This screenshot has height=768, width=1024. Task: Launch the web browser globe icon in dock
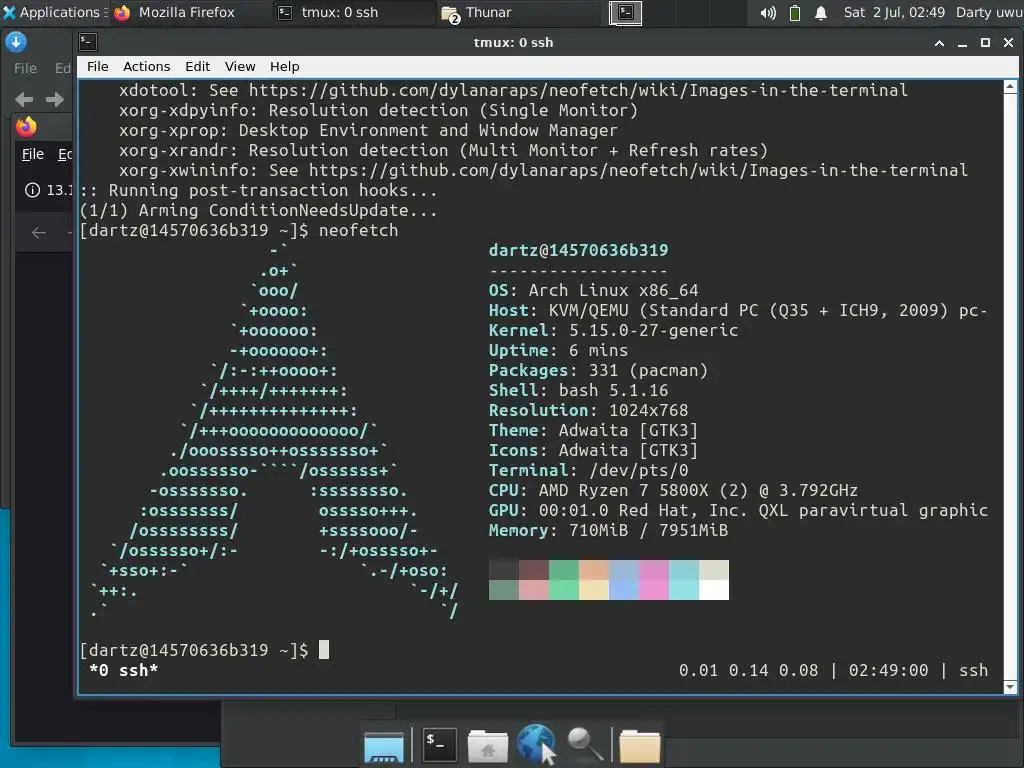[536, 744]
